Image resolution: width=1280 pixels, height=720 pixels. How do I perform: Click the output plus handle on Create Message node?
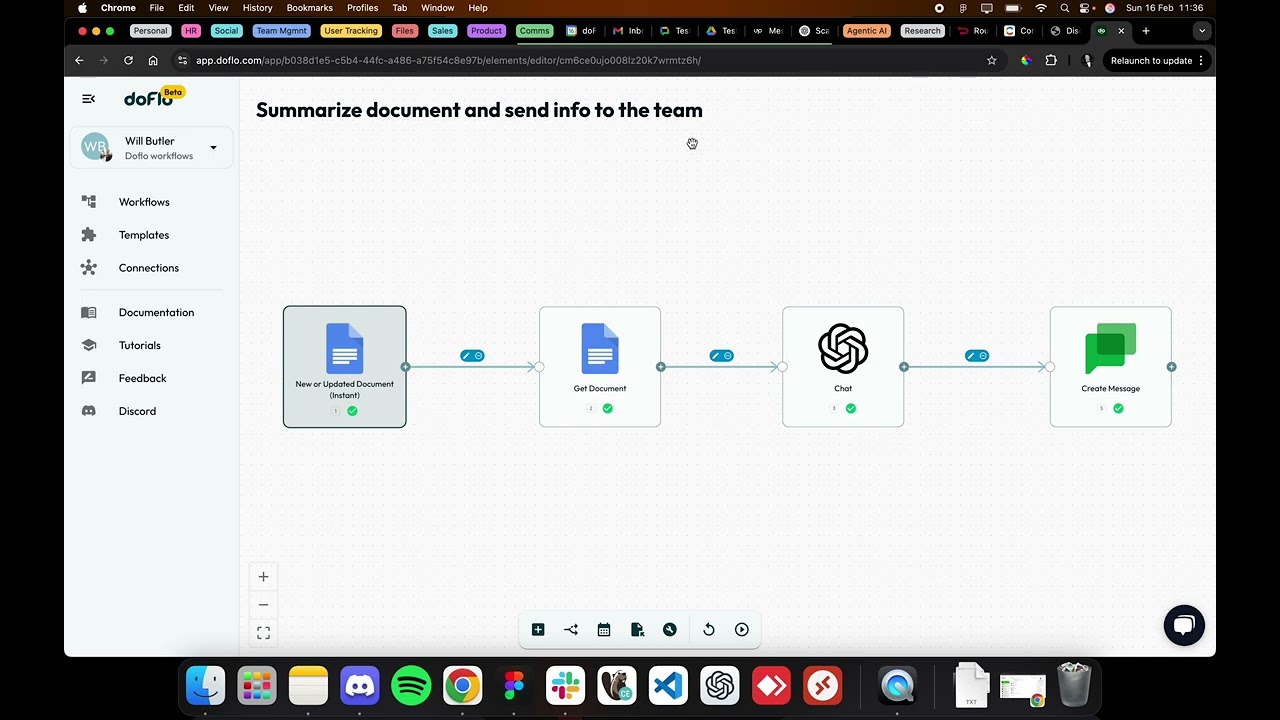[x=1171, y=367]
